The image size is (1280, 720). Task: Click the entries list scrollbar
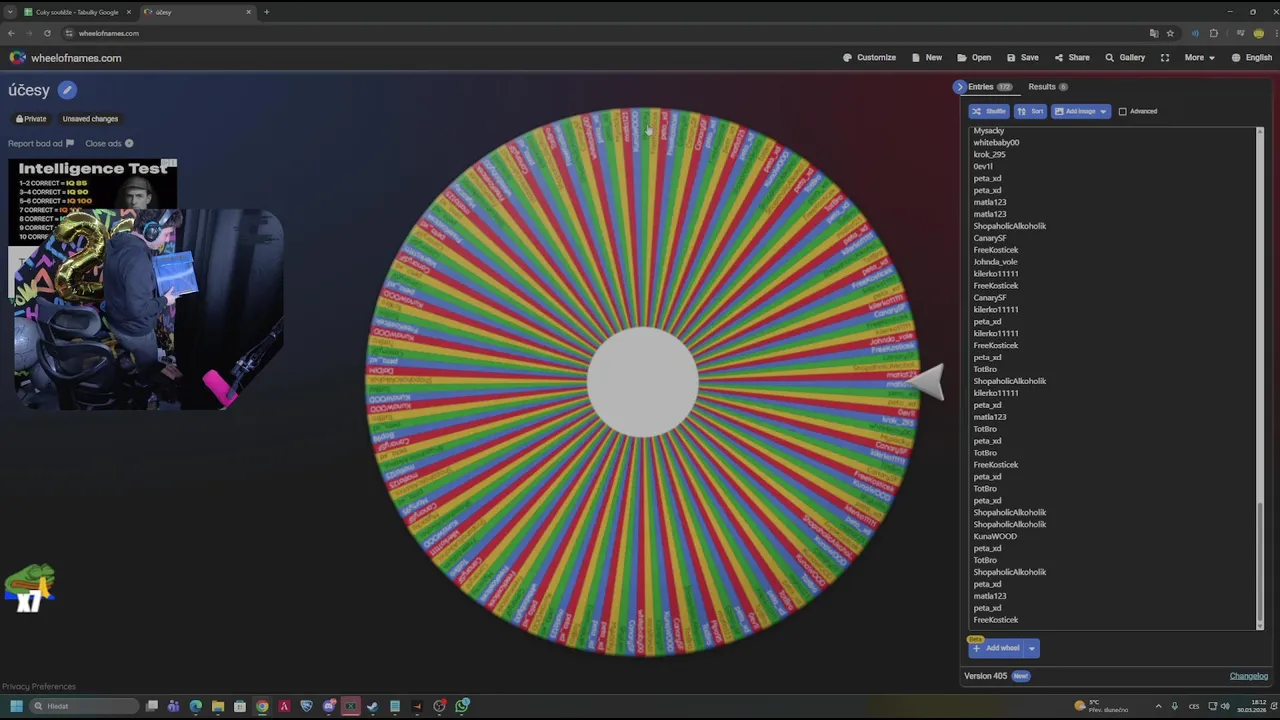1260,560
